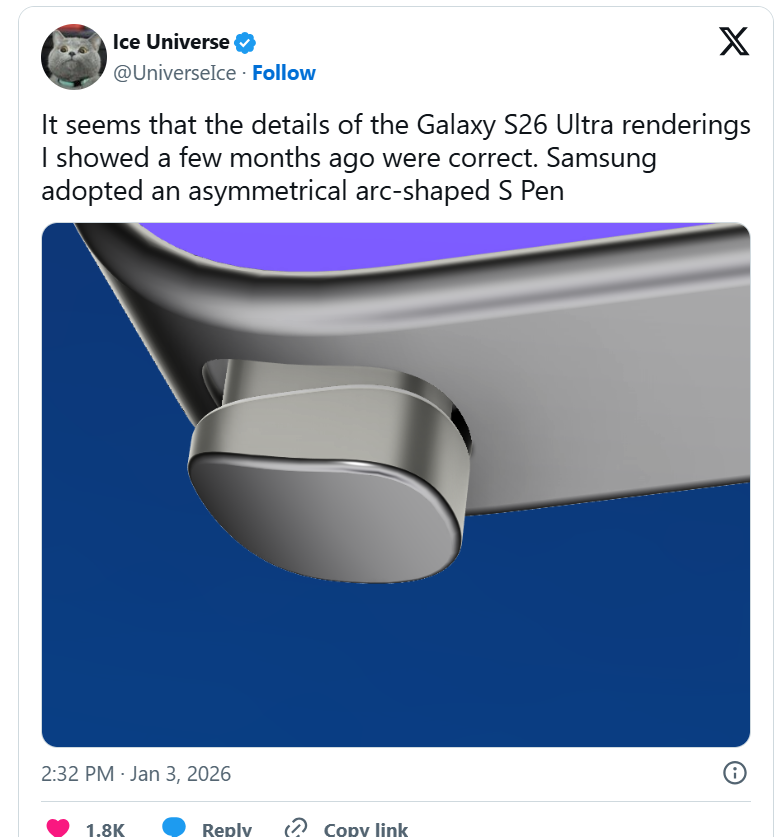Click the Copy link text
778x837 pixels.
(x=366, y=828)
